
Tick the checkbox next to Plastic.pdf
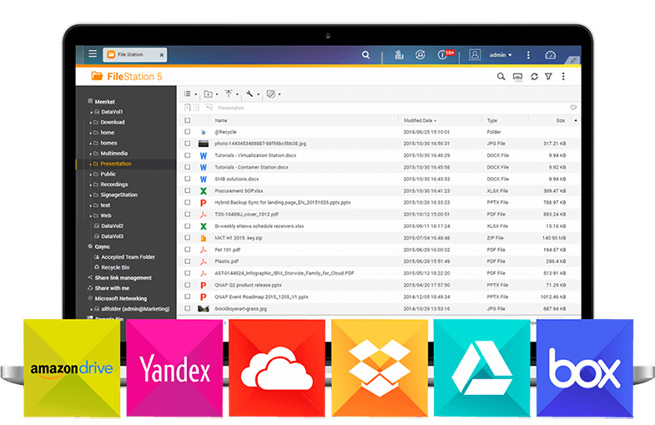coord(187,261)
